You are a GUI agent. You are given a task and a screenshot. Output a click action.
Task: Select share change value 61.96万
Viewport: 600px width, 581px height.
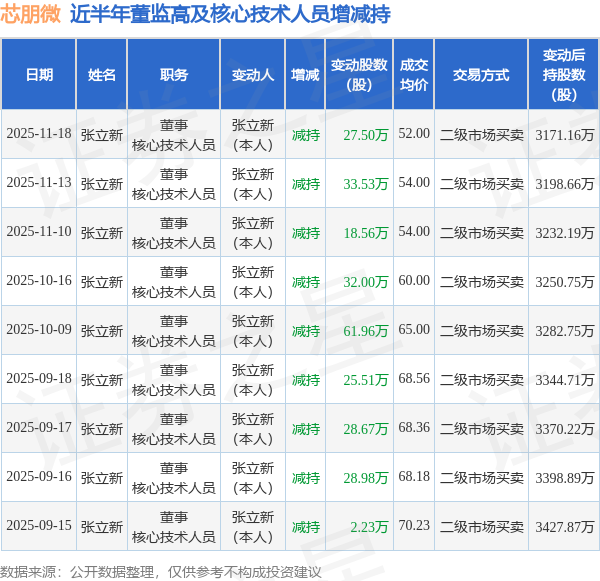point(365,331)
